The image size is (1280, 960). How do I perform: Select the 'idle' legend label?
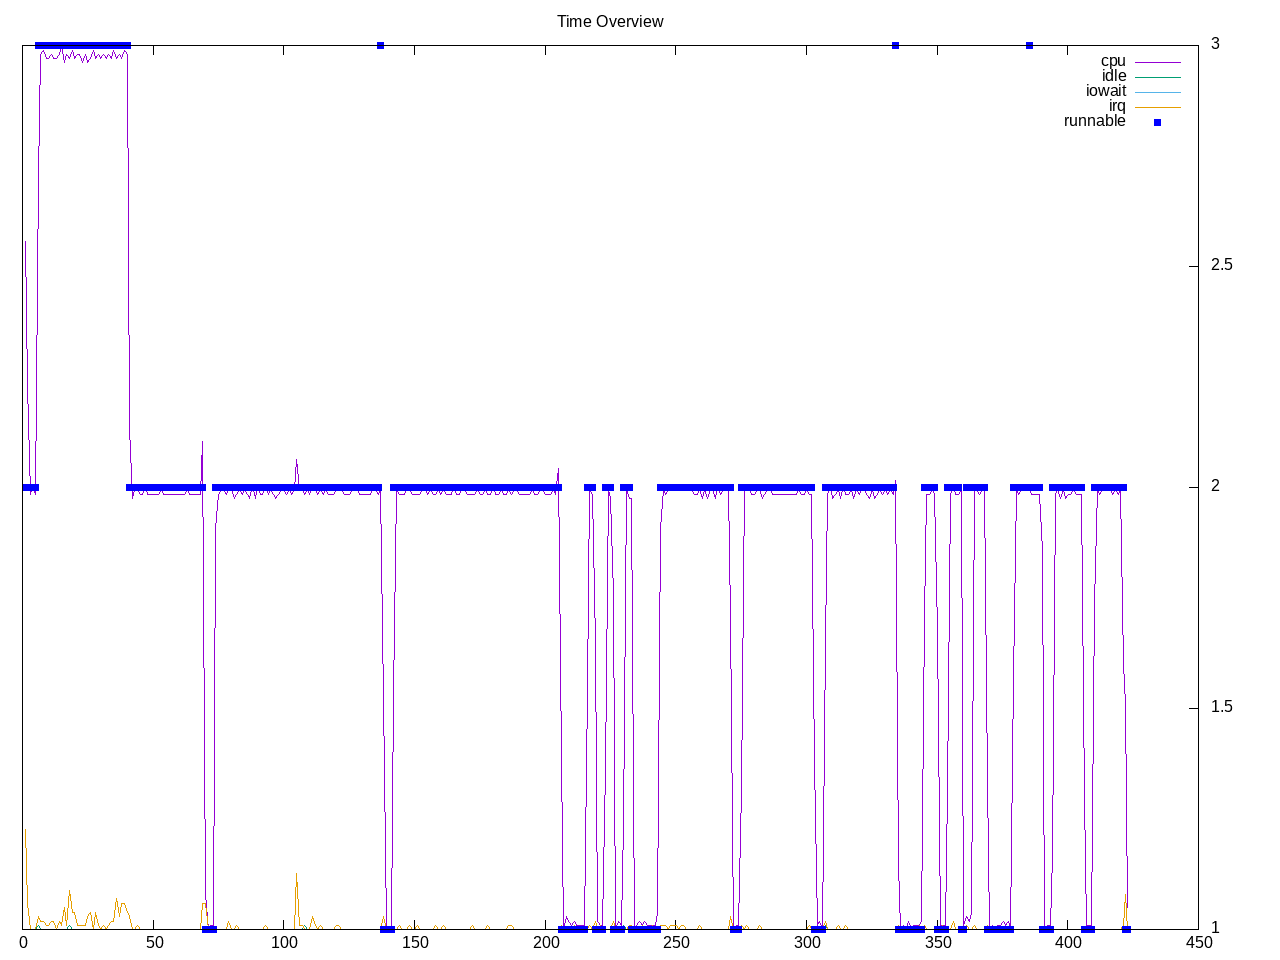pyautogui.click(x=1113, y=76)
